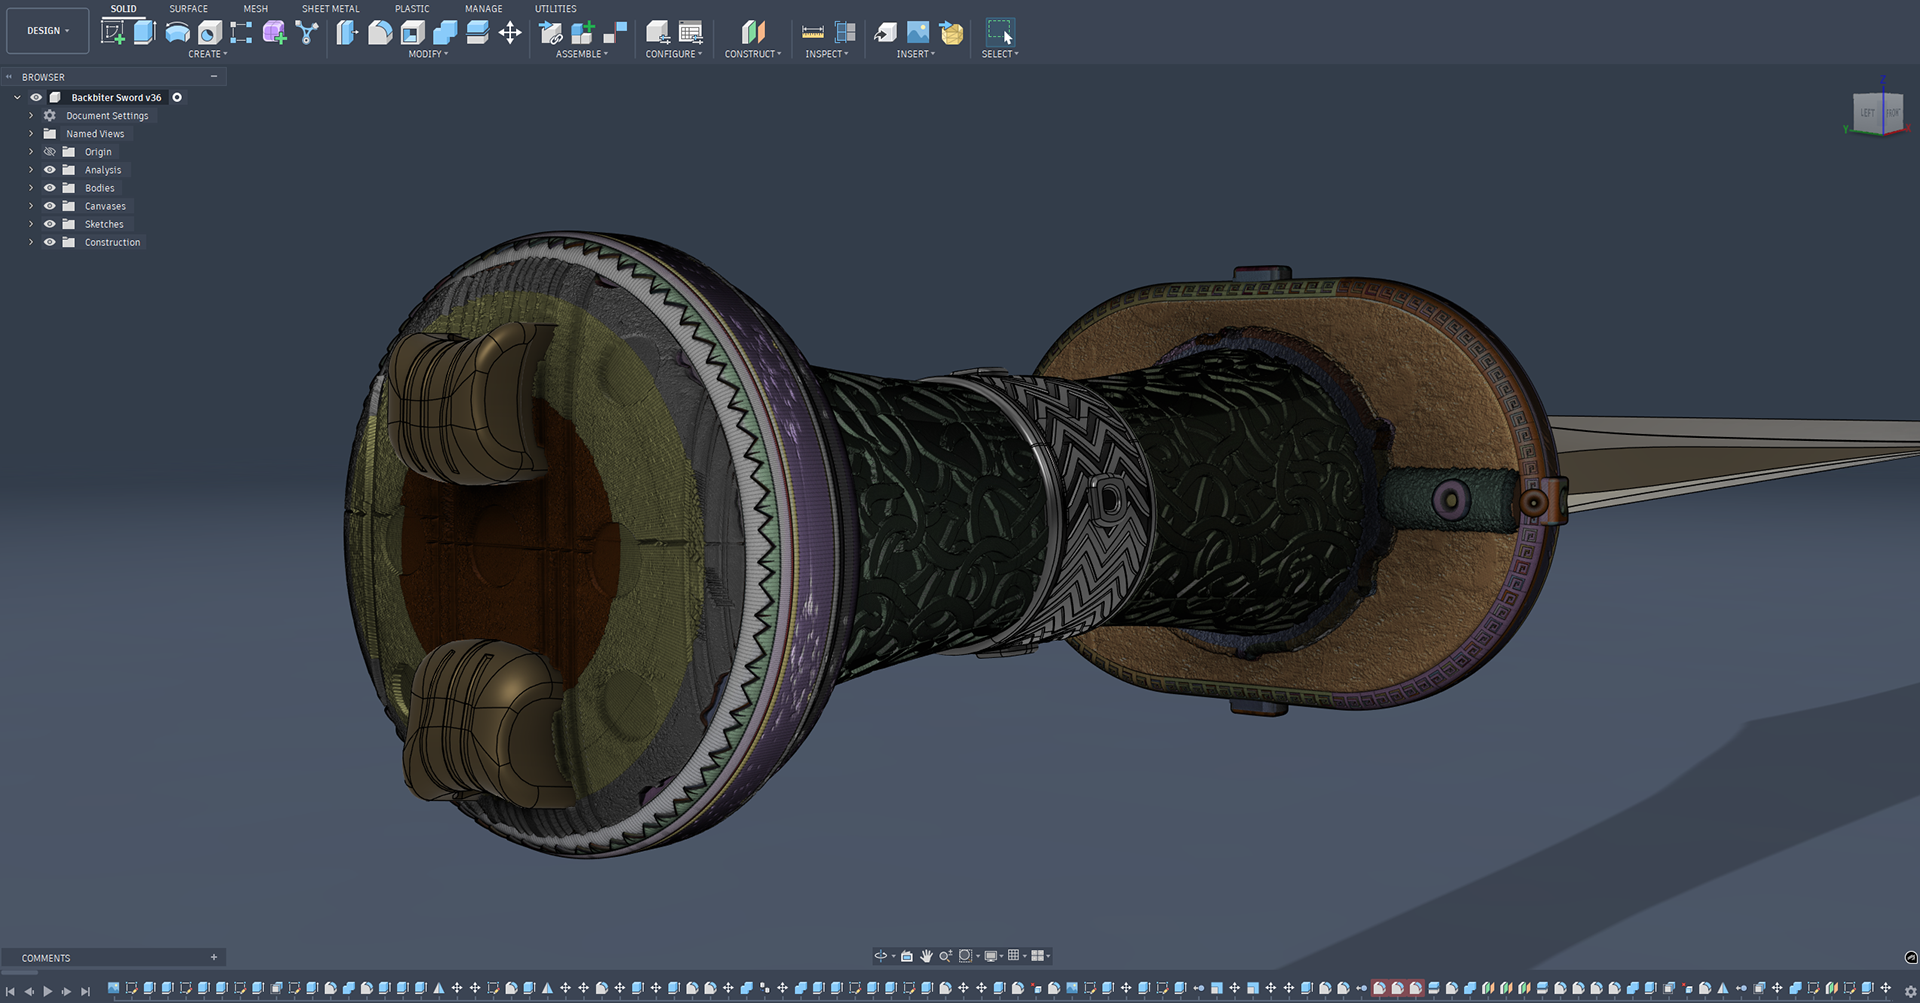The height and width of the screenshot is (1003, 1920).
Task: Select the Move/Copy tool
Action: [x=510, y=33]
